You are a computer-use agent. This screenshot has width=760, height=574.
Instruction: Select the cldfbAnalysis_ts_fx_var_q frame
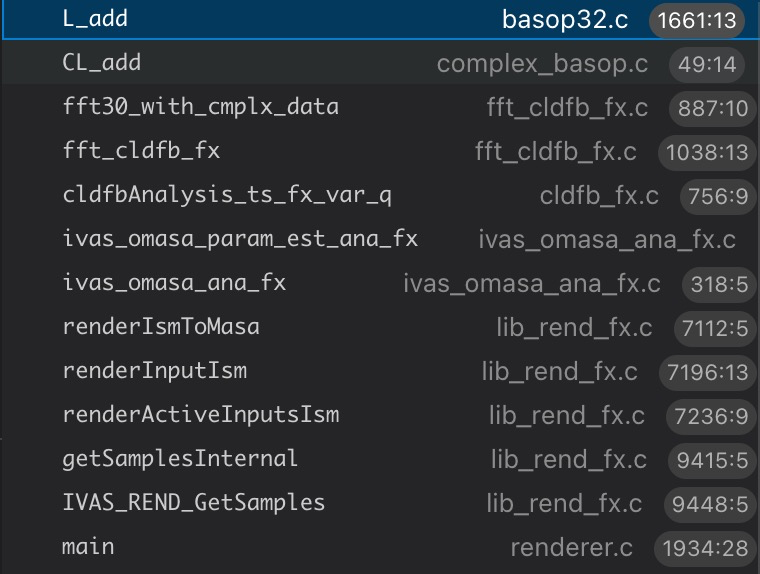point(226,195)
